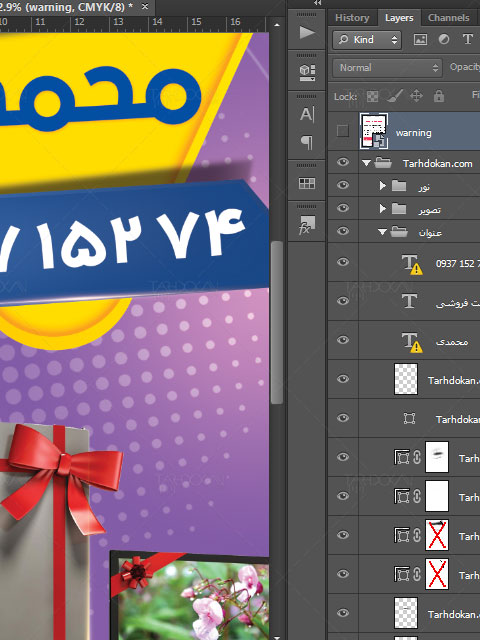This screenshot has height=640, width=480.
Task: Open the Swatches grid panel icon
Action: [x=307, y=183]
